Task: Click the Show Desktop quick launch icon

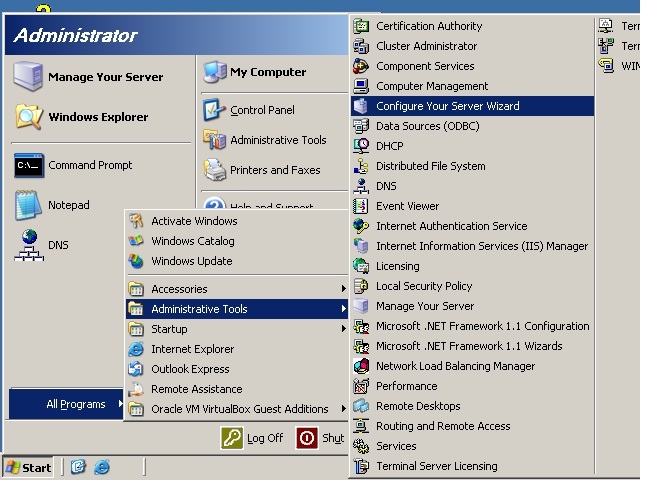Action: click(78, 467)
